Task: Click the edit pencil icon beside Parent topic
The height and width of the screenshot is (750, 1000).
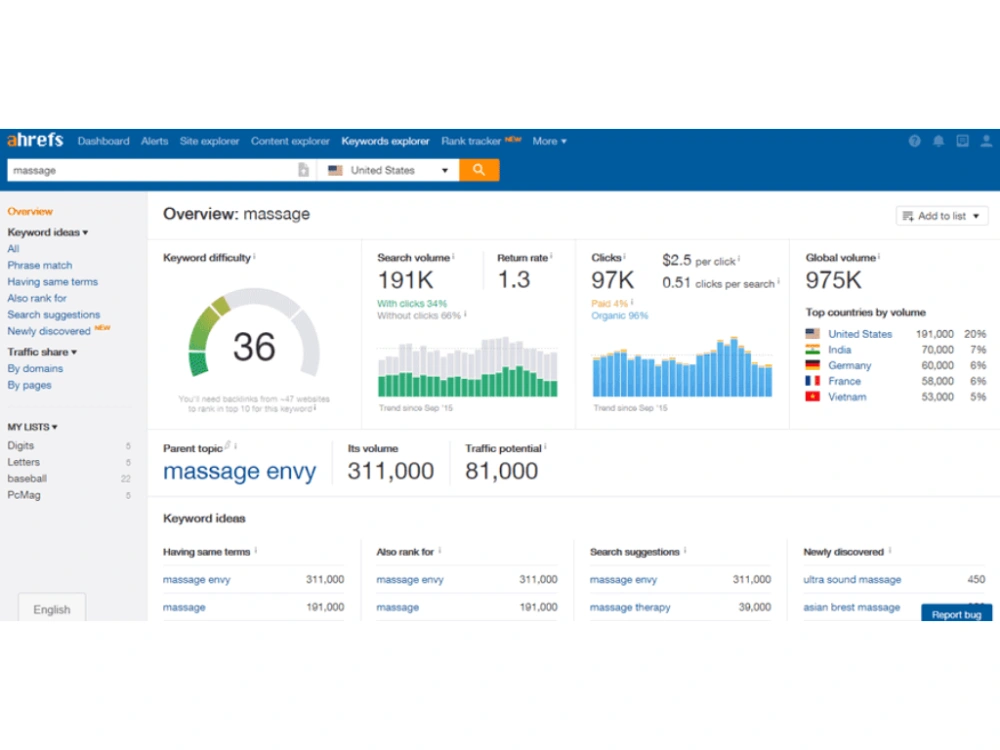Action: click(228, 446)
